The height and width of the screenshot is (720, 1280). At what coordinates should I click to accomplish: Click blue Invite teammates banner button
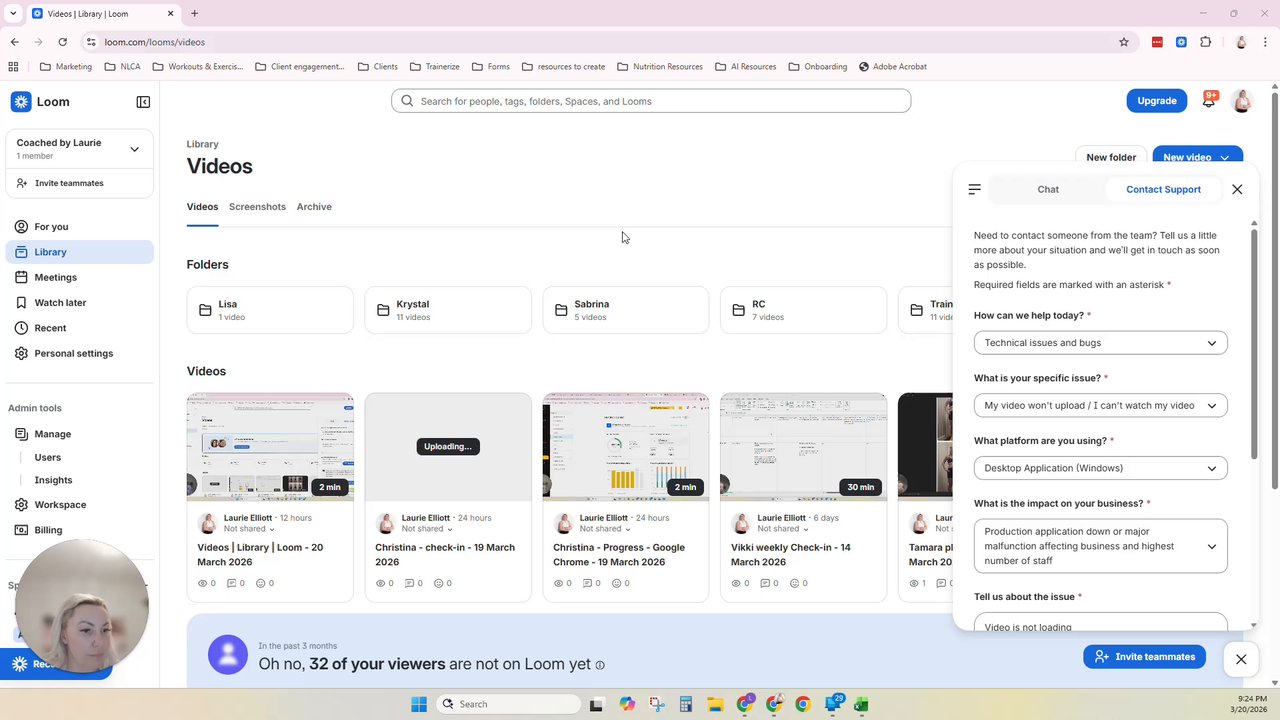[1144, 657]
